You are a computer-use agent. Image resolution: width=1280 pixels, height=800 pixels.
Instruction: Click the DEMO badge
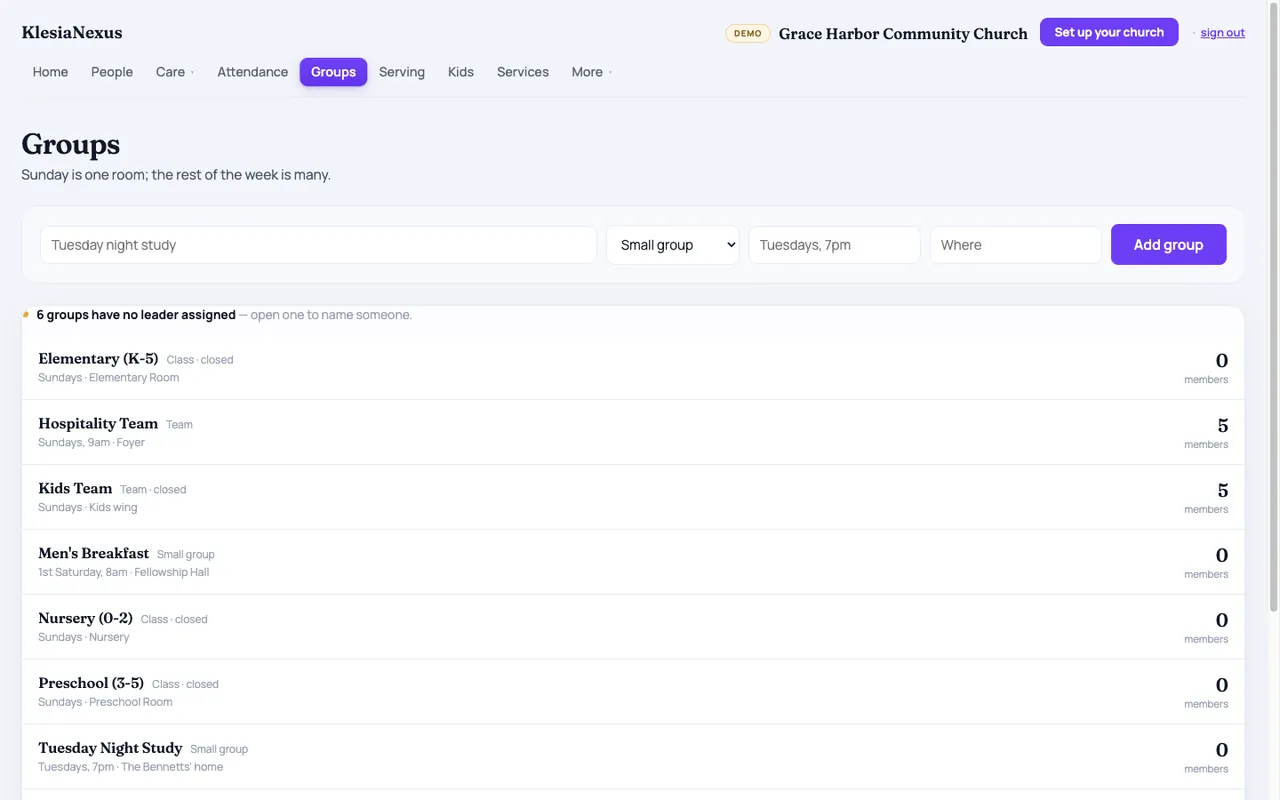pyautogui.click(x=748, y=33)
